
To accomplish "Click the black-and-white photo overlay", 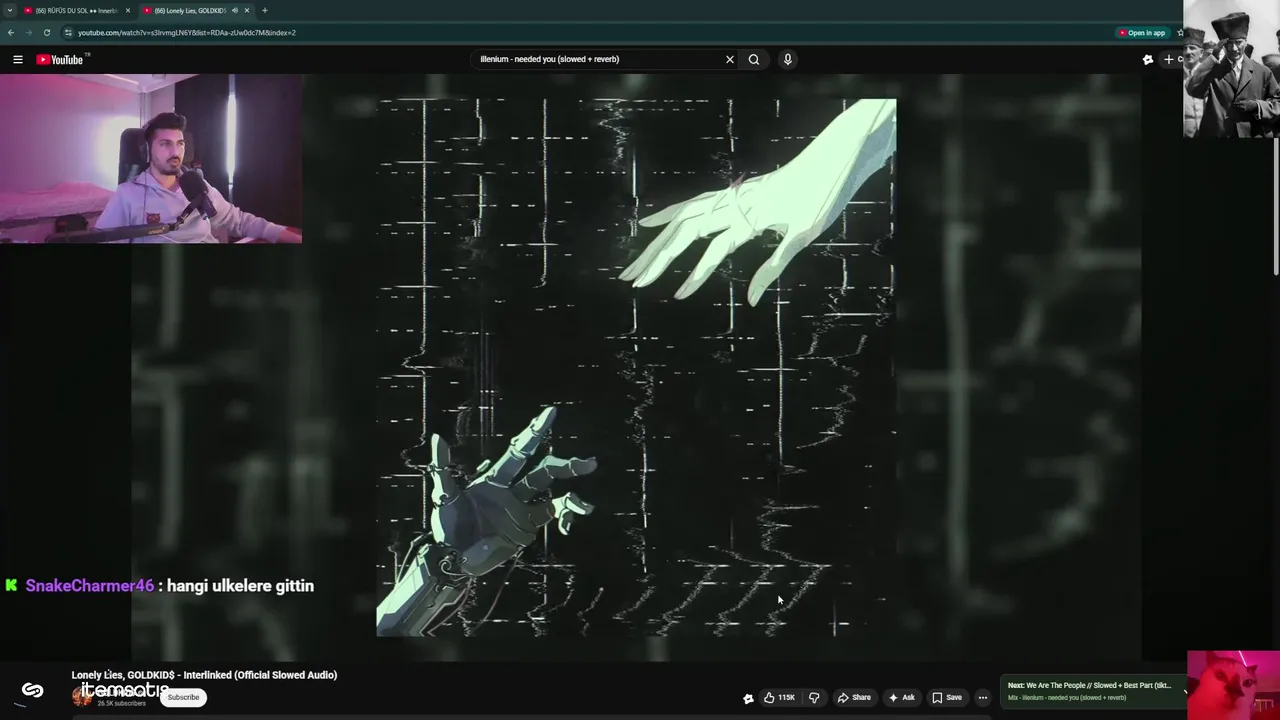I will 1231,68.
